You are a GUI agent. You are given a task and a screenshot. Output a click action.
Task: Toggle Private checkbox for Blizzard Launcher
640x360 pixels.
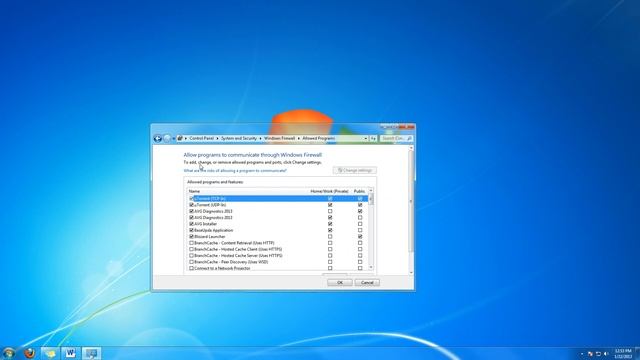(x=330, y=237)
